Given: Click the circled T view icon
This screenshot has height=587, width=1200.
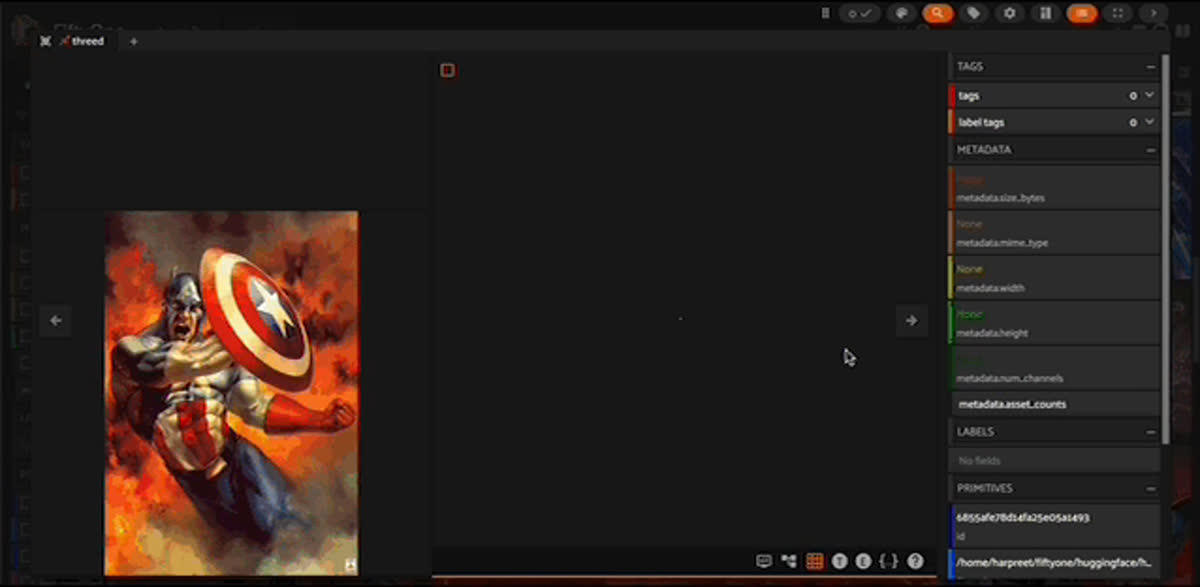Looking at the screenshot, I should click(x=840, y=562).
